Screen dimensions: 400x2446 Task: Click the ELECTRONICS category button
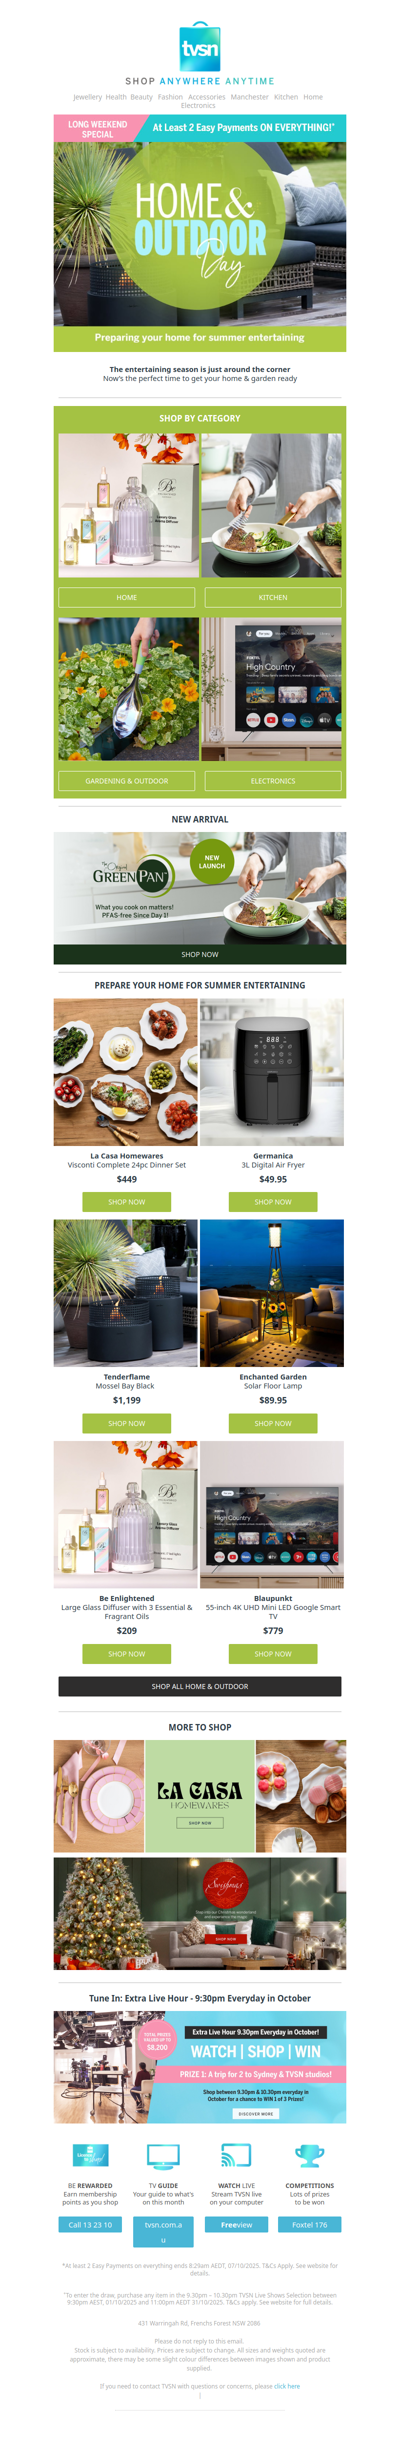[273, 781]
